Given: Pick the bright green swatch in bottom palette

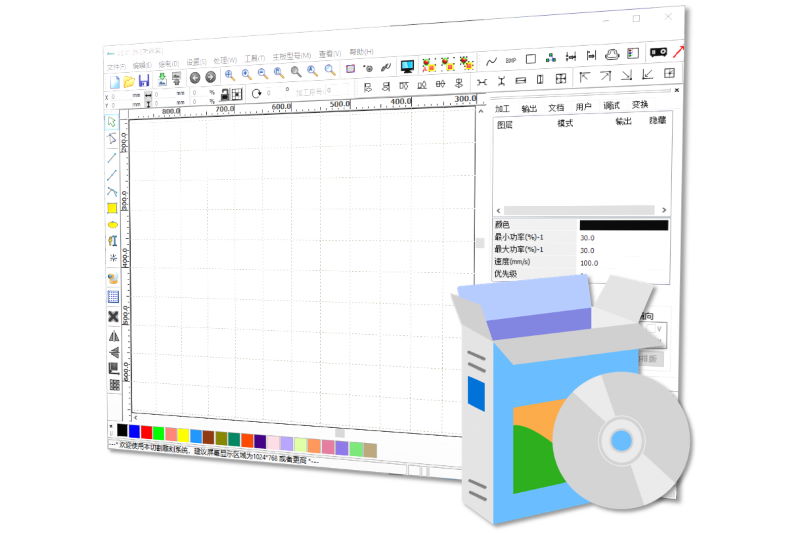Looking at the screenshot, I should pyautogui.click(x=159, y=433).
